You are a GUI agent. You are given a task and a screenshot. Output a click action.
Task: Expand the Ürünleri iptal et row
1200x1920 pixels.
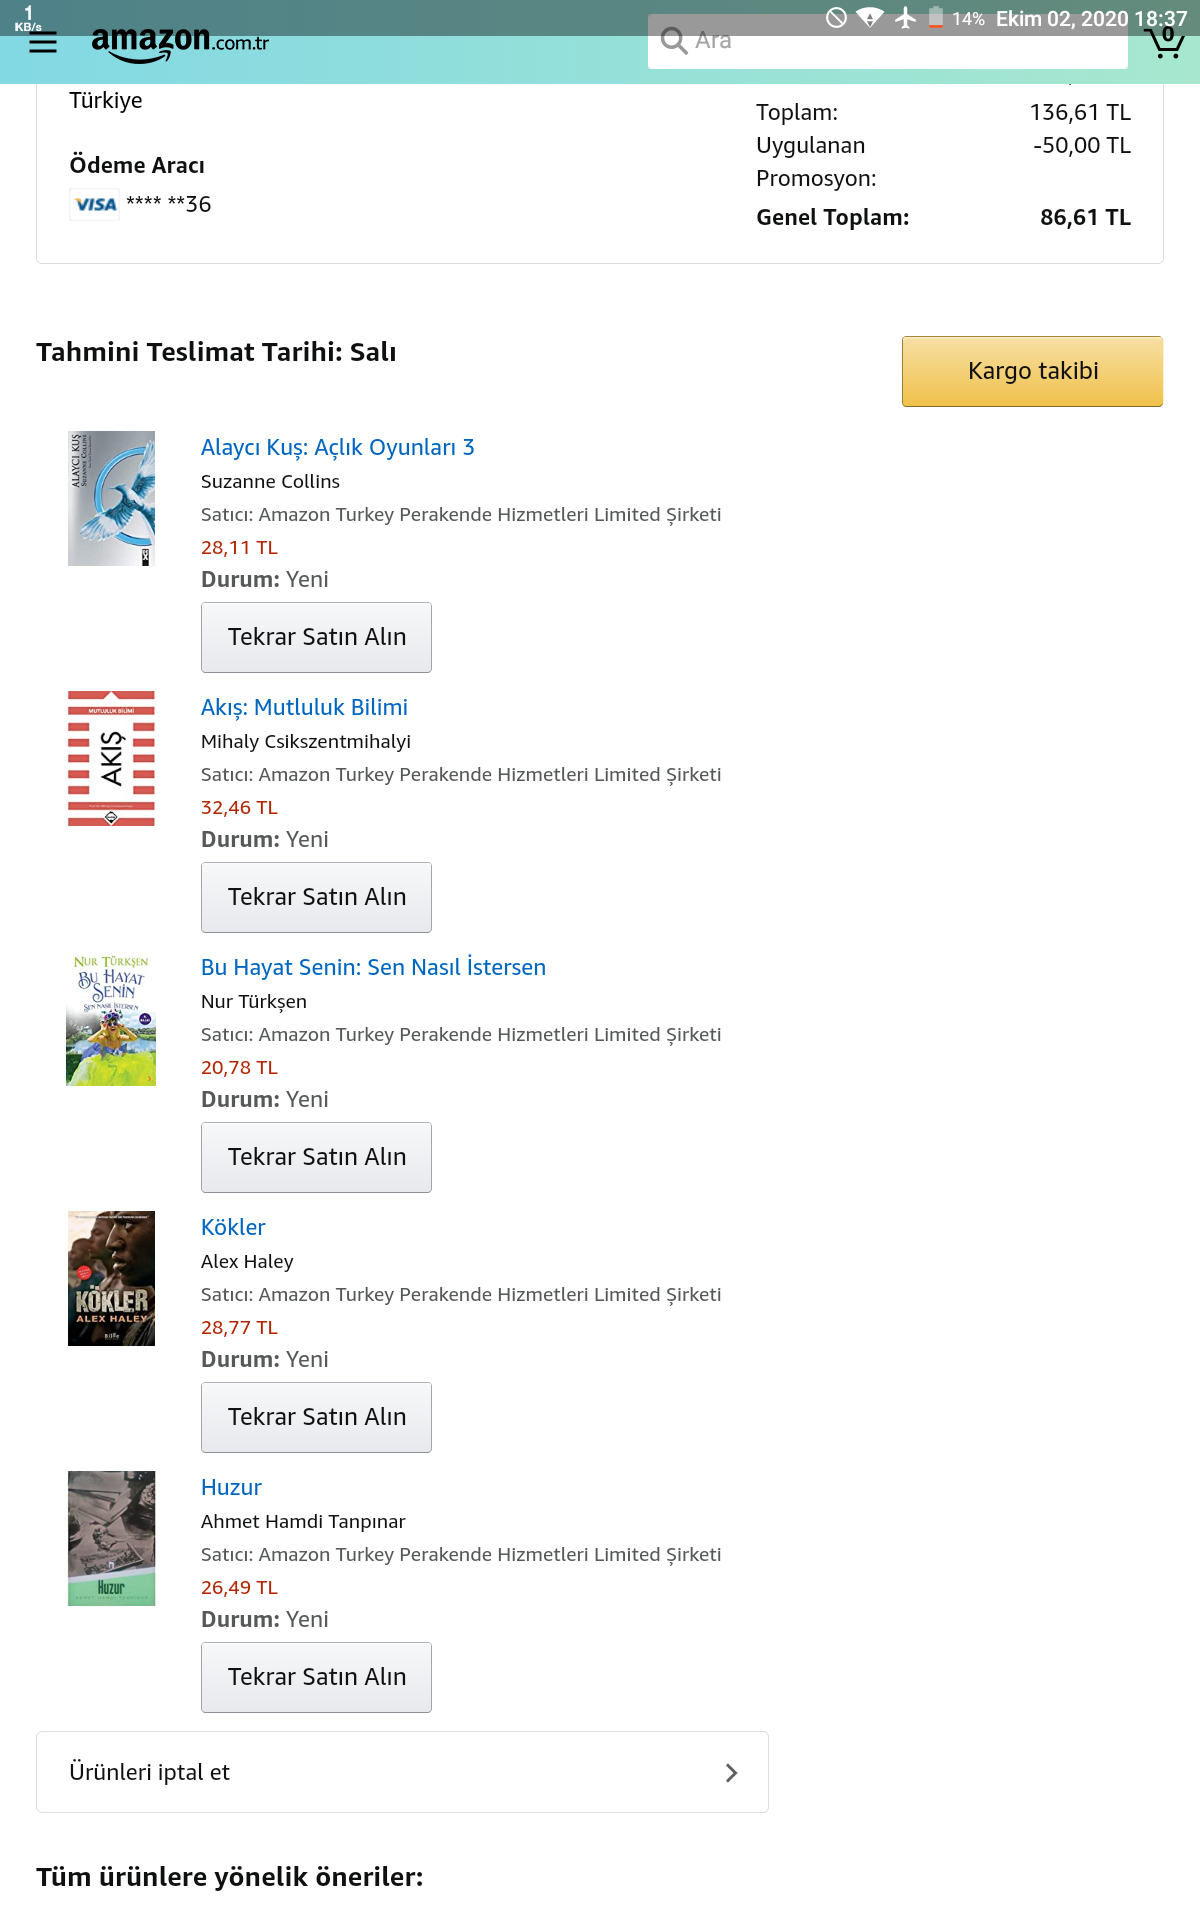click(x=402, y=1772)
